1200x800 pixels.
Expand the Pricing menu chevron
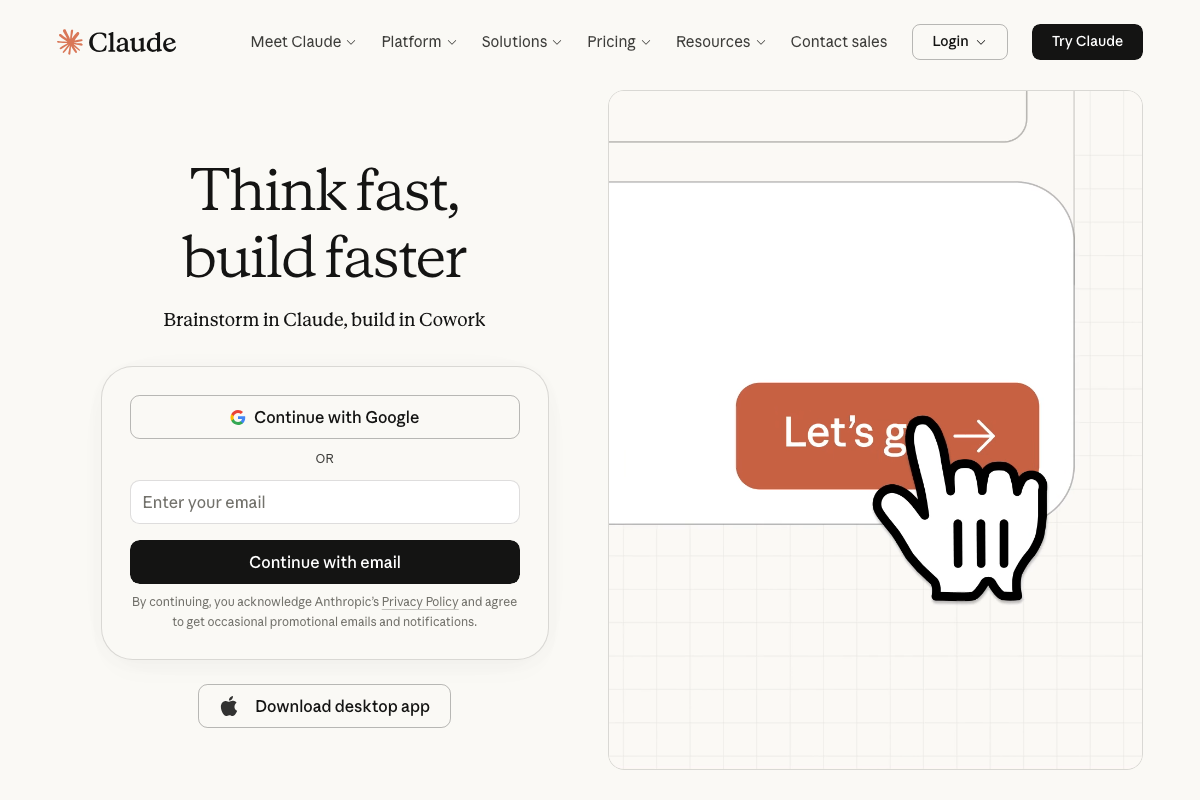click(x=646, y=42)
